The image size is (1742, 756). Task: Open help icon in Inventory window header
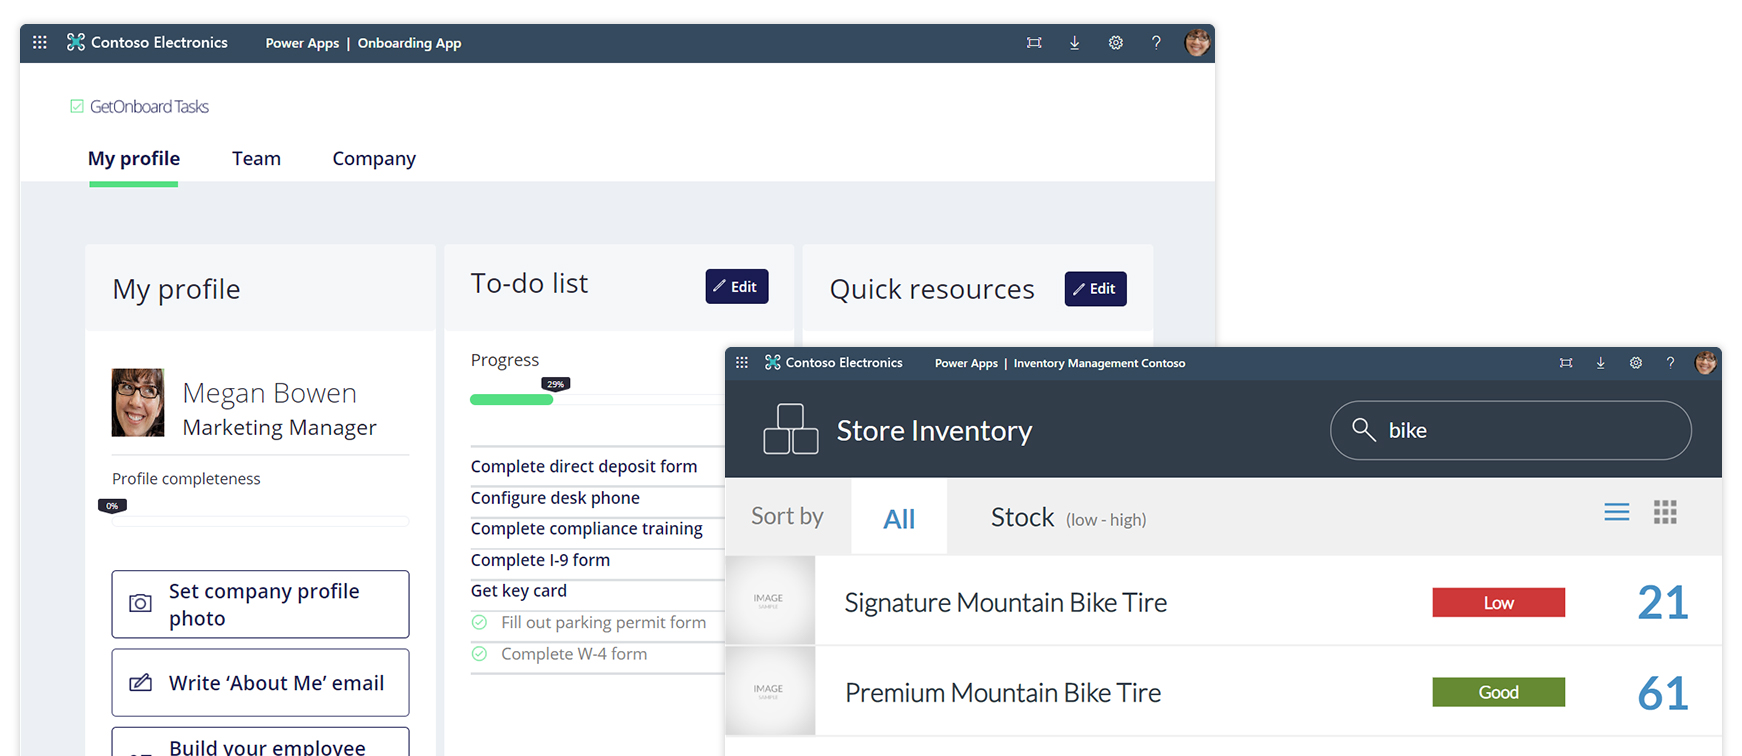point(1670,363)
